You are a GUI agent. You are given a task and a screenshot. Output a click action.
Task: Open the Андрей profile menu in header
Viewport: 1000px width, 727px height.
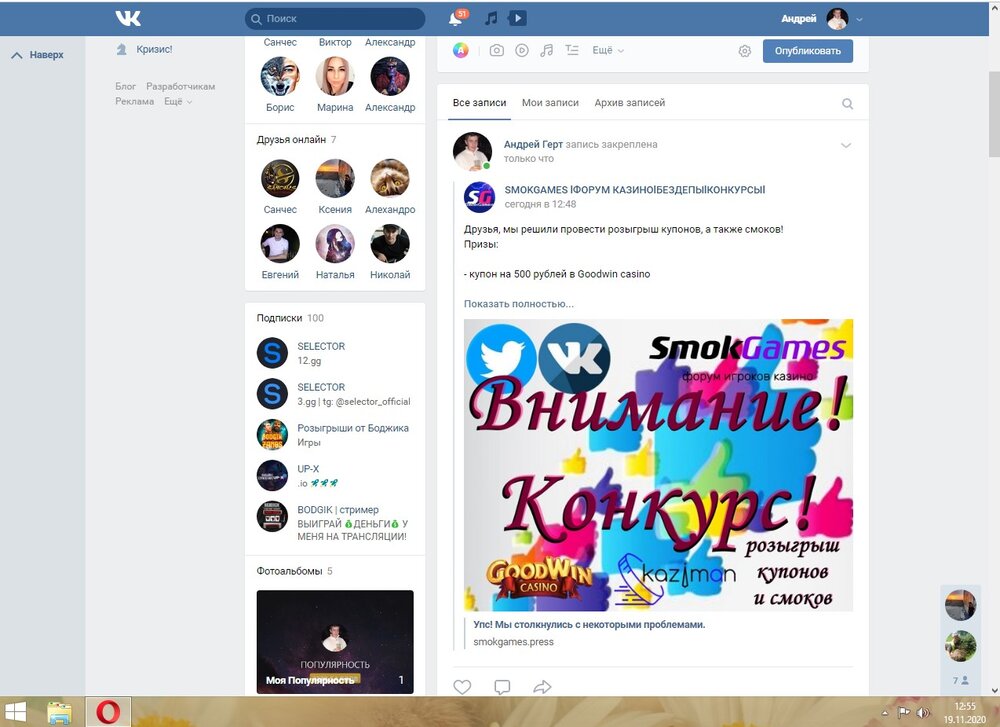pyautogui.click(x=821, y=18)
